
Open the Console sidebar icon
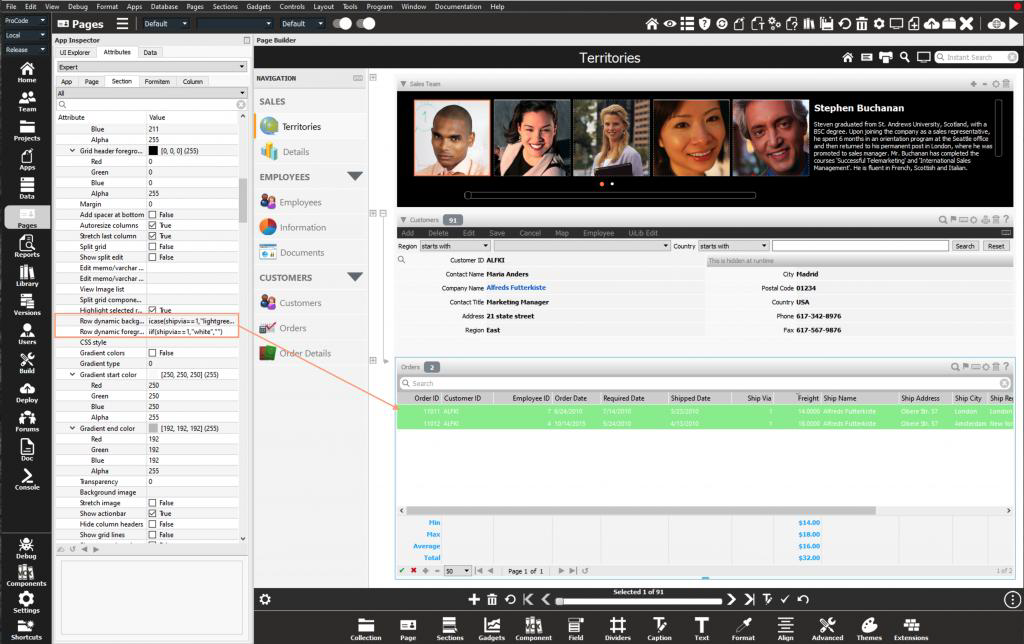[27, 479]
